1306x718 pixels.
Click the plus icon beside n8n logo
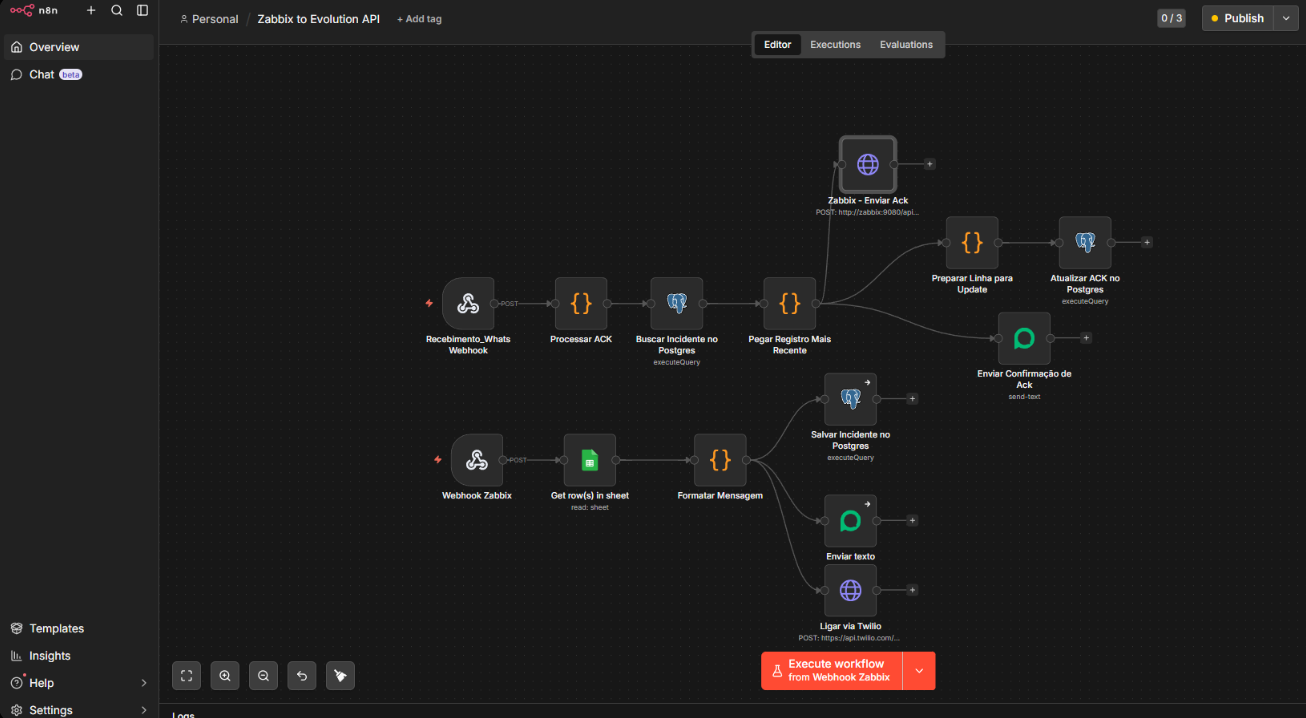point(91,10)
